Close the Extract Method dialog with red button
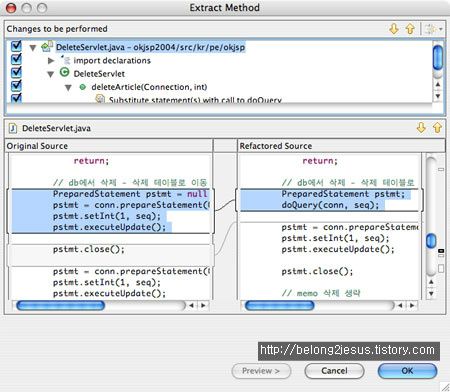450x392 pixels. (x=11, y=8)
